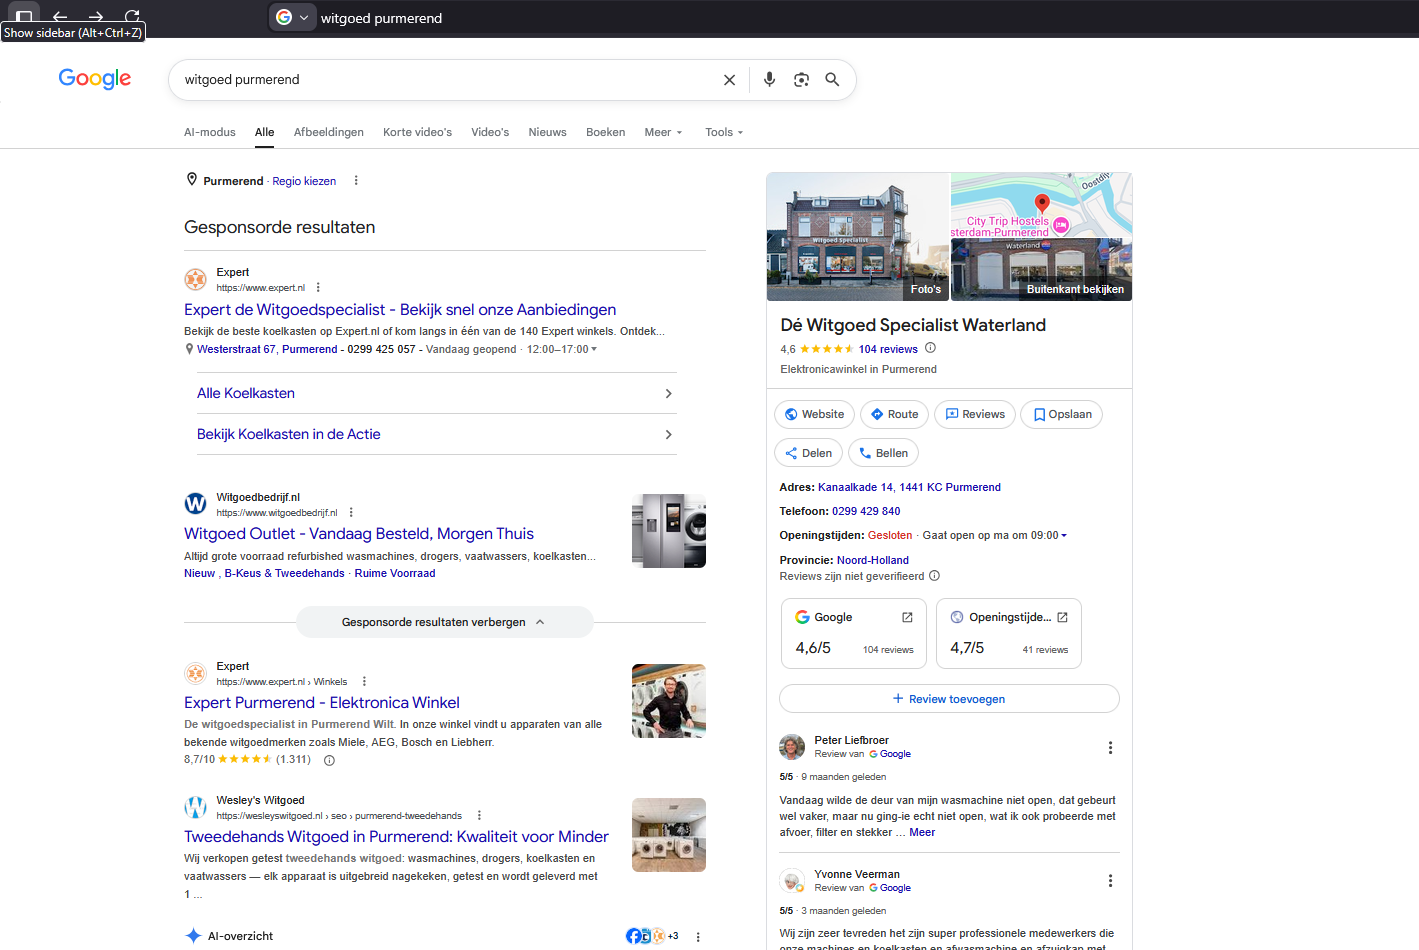Go forward using the browser forward arrow

96,17
